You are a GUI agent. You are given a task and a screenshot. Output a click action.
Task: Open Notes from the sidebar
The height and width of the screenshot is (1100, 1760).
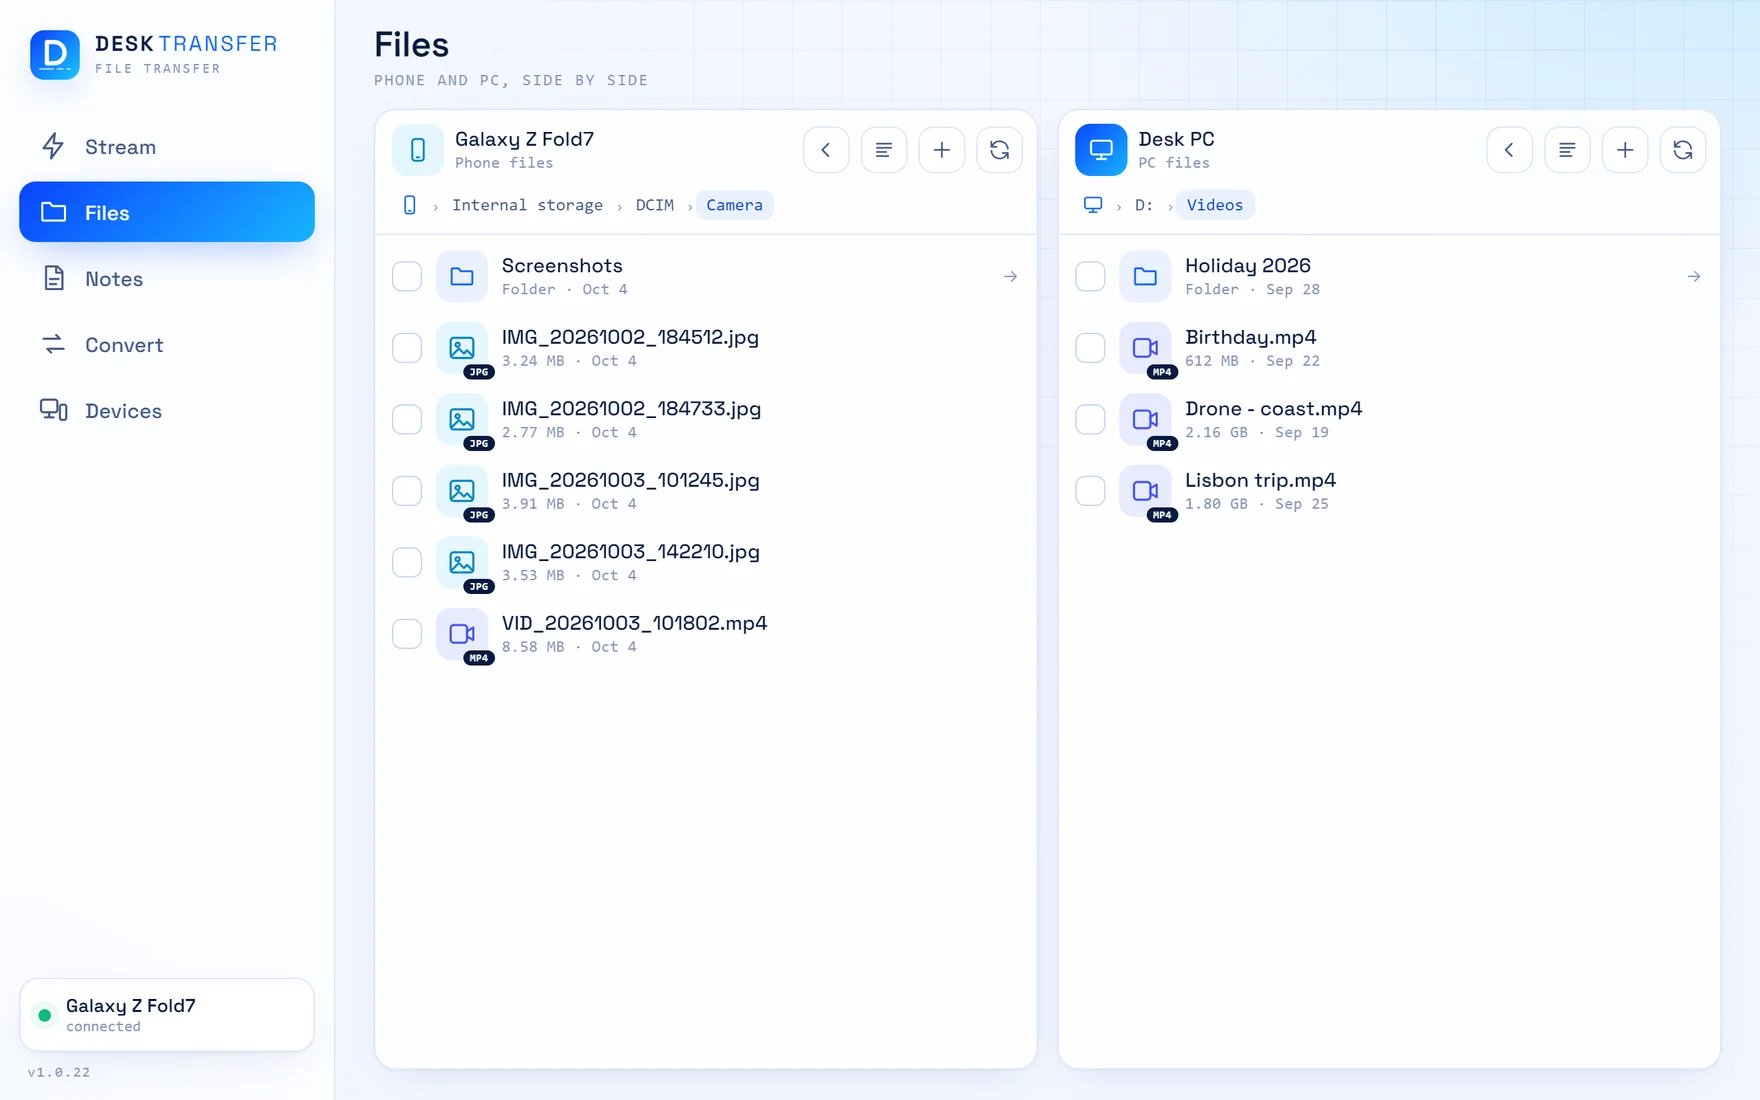pyautogui.click(x=167, y=279)
